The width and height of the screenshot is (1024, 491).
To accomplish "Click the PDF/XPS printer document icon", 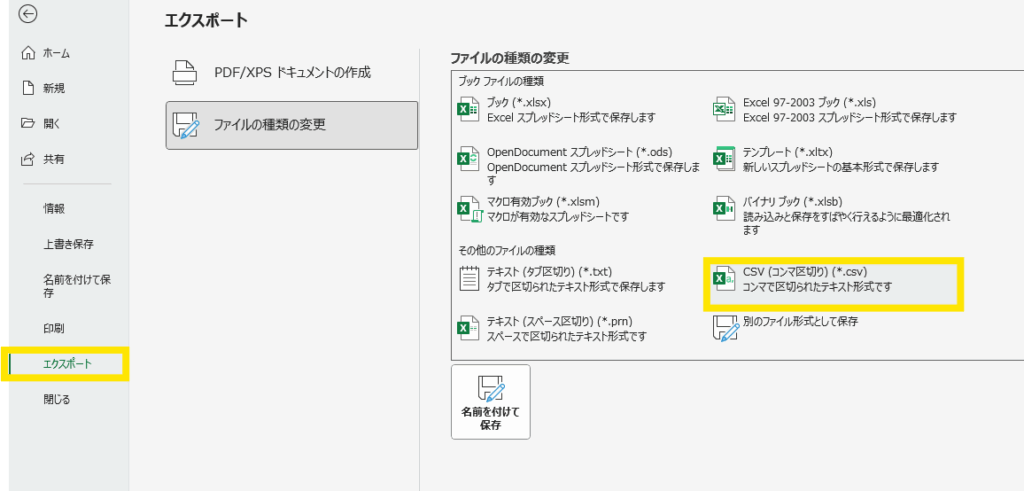I will [184, 72].
